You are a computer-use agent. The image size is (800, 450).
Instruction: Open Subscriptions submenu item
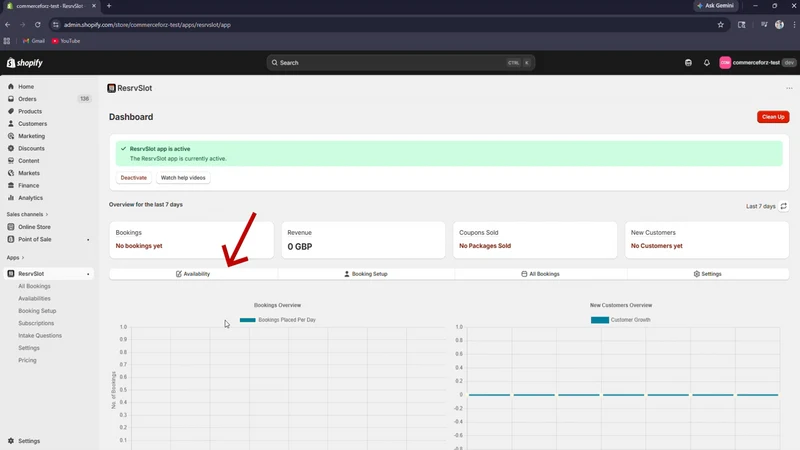click(x=36, y=323)
